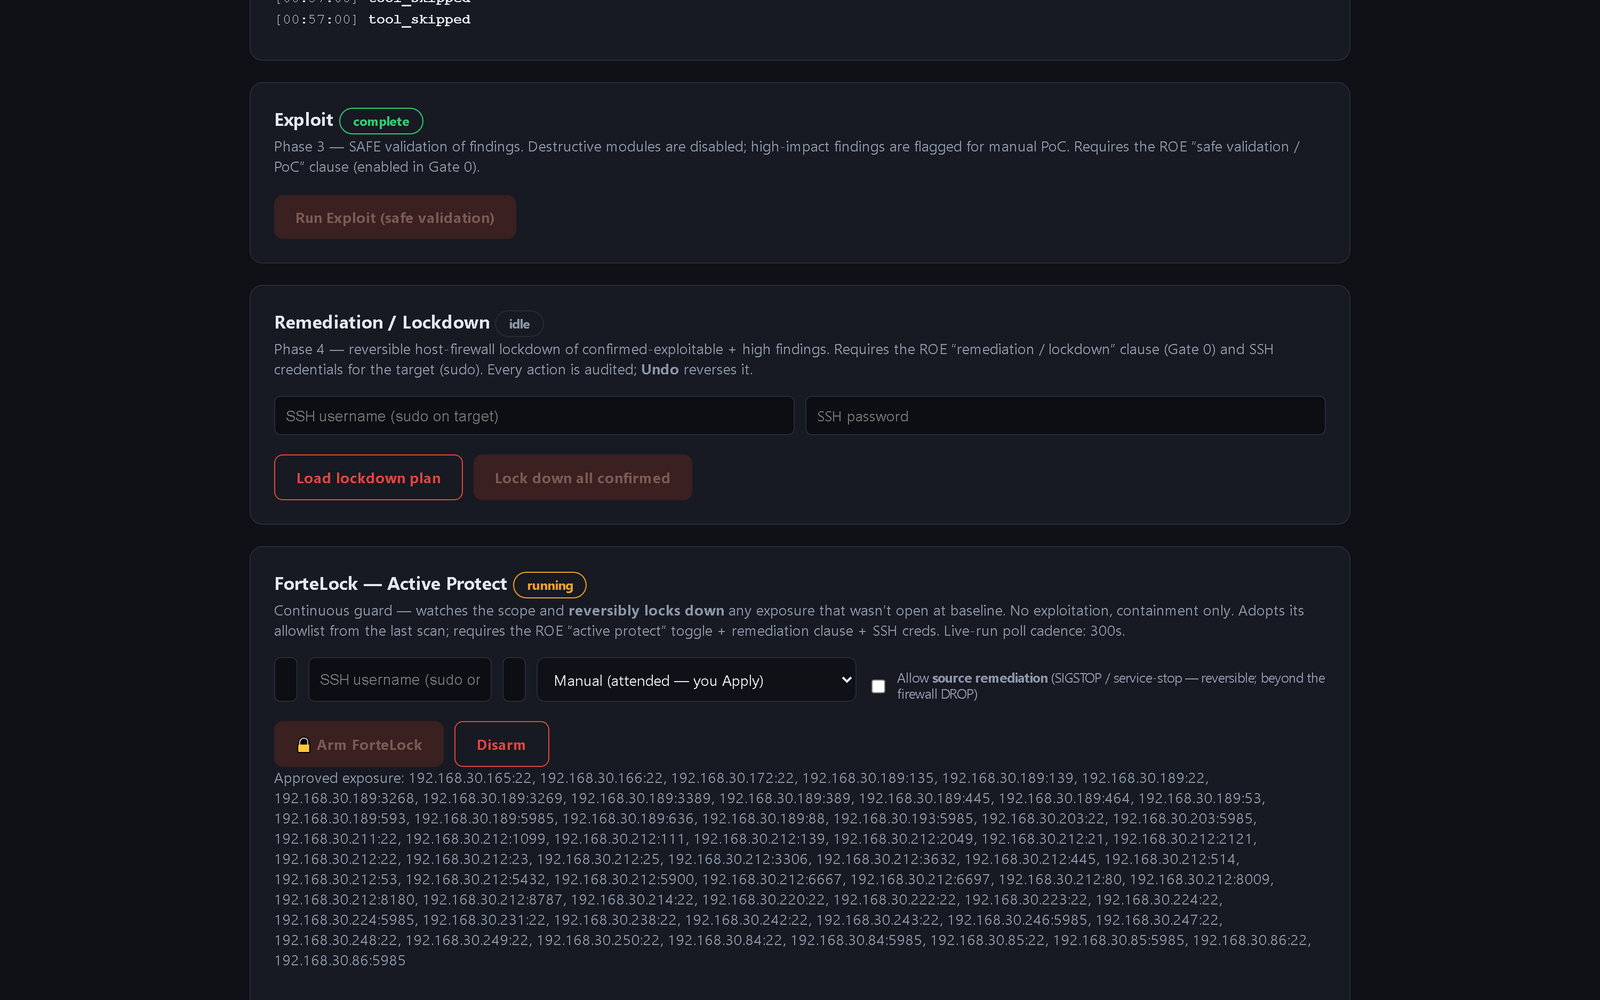Click the narrow field before the ForteLock SSH username
The height and width of the screenshot is (1000, 1600).
[286, 680]
